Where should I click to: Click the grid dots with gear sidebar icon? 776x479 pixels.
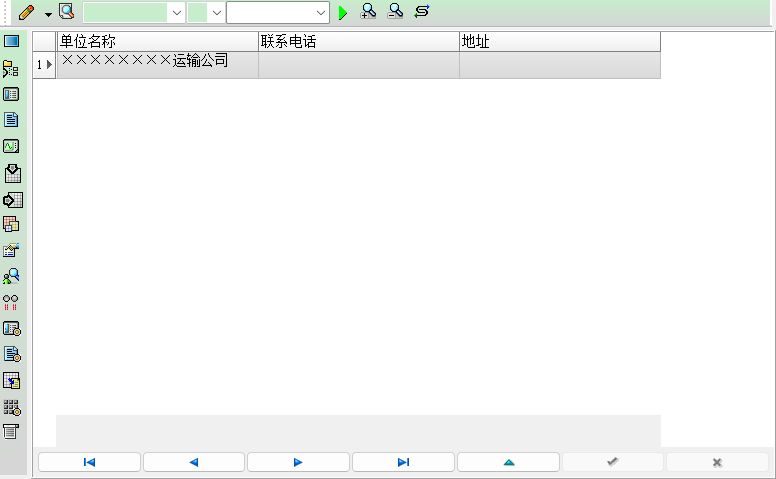tap(12, 407)
